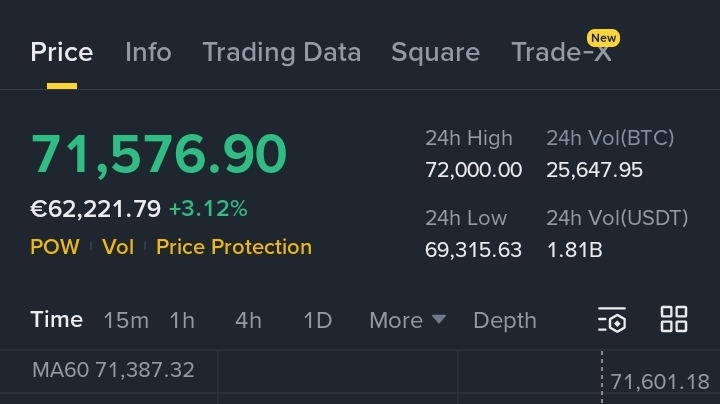This screenshot has height=404, width=720.
Task: Expand the More intervals dropdown
Action: coord(407,320)
